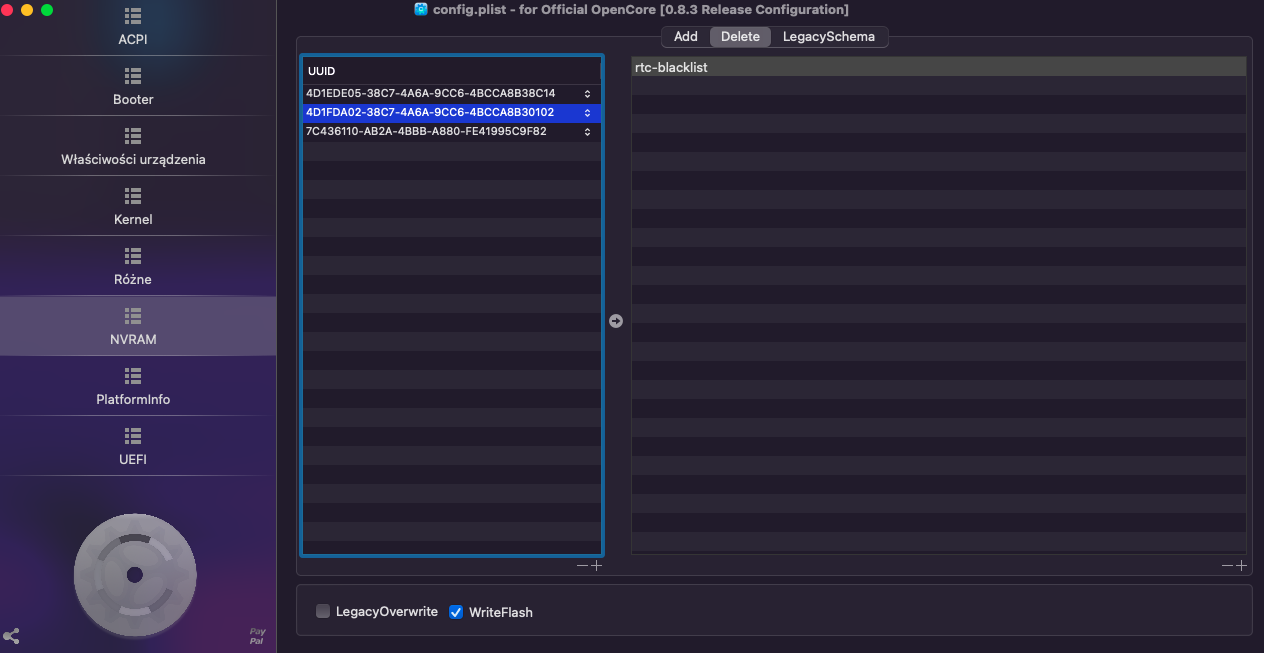The height and width of the screenshot is (653, 1264).
Task: Click the share icon in the sidebar corner
Action: pyautogui.click(x=12, y=636)
